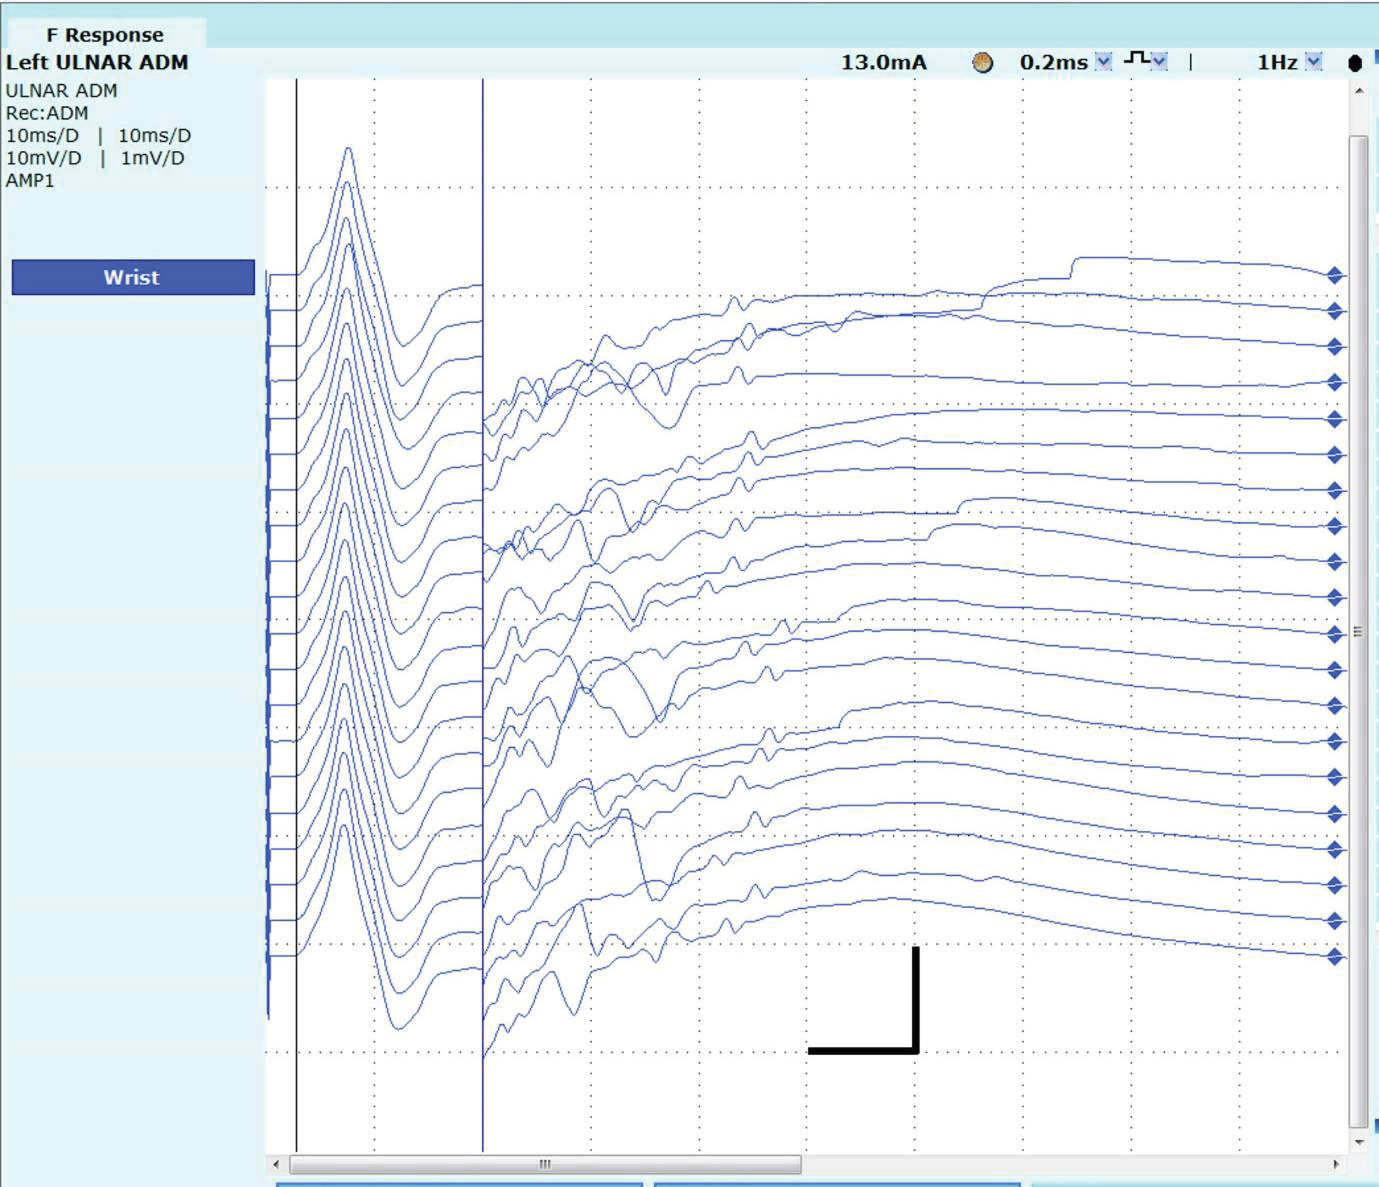Click the horizontal scrollbar left arrow

[x=277, y=1164]
